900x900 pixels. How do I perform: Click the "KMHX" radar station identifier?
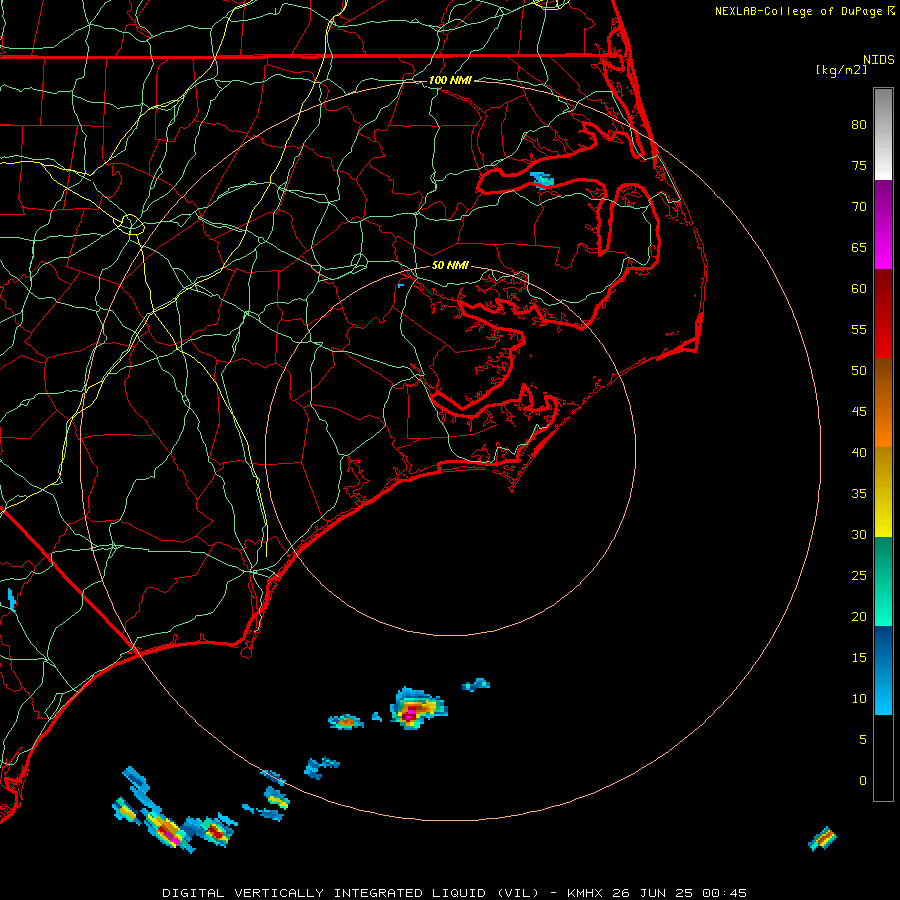585,893
